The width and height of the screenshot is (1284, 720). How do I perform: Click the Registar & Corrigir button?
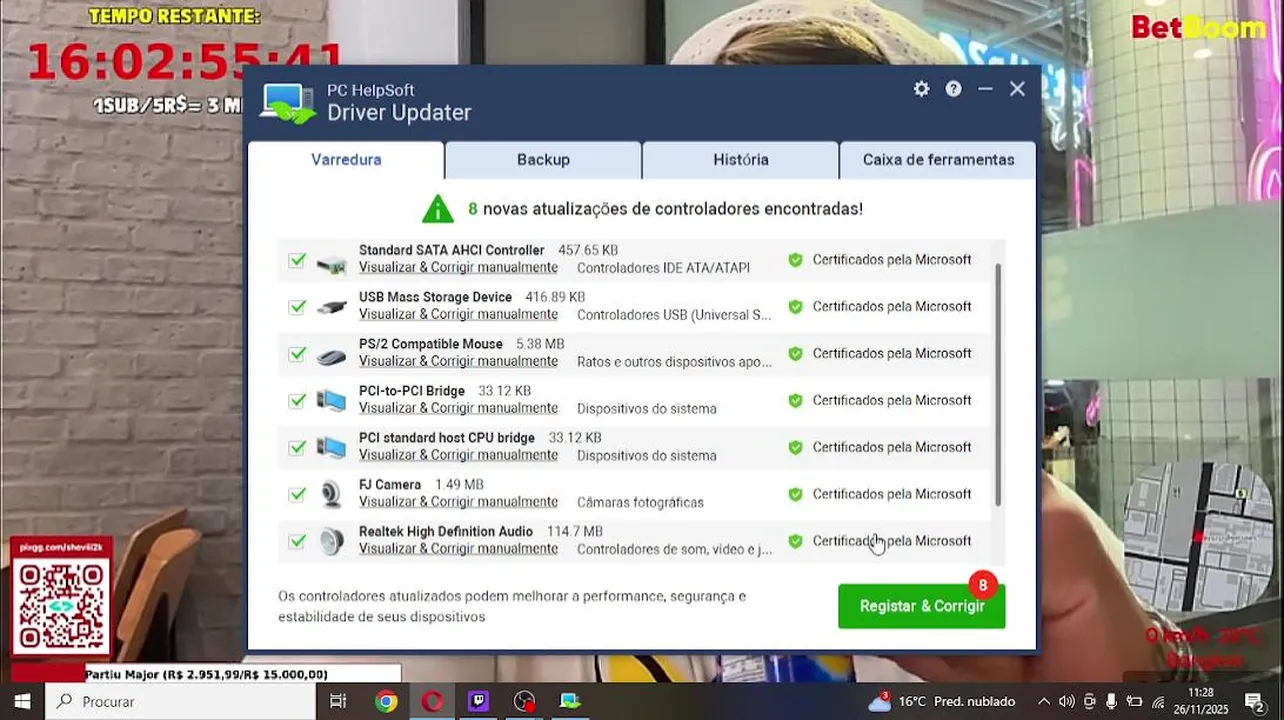point(922,606)
